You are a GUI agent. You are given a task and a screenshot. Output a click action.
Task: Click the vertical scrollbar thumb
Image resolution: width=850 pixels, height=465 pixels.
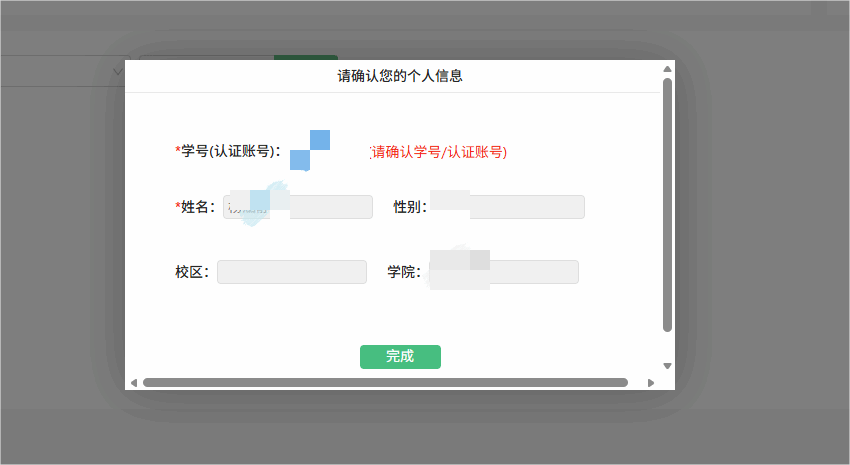[667, 205]
